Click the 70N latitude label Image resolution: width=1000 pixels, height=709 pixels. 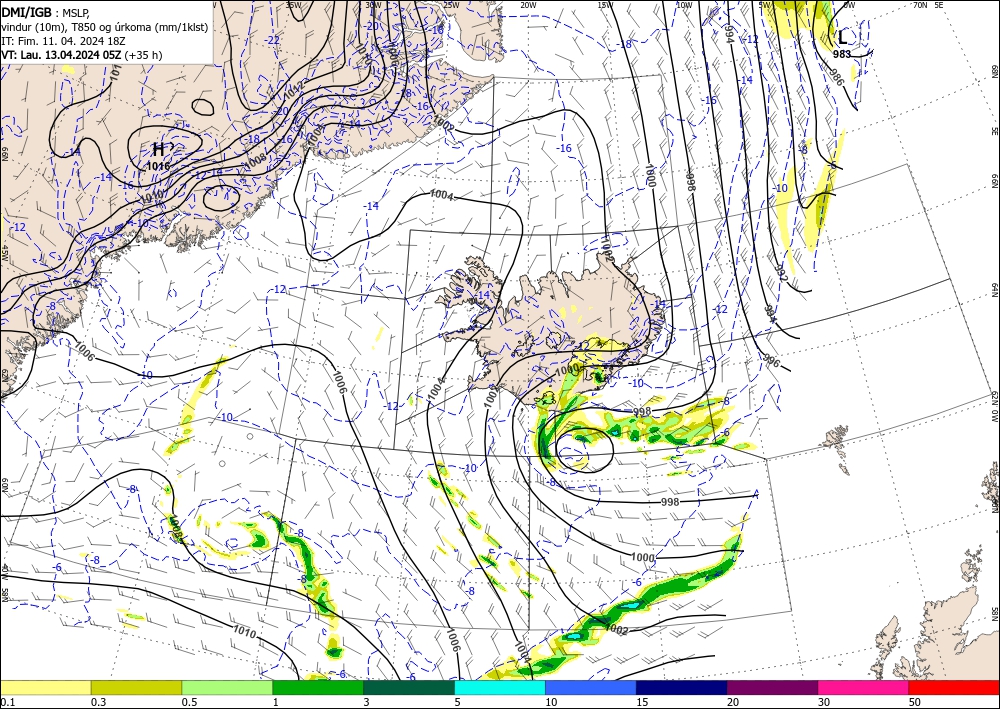coord(920,4)
